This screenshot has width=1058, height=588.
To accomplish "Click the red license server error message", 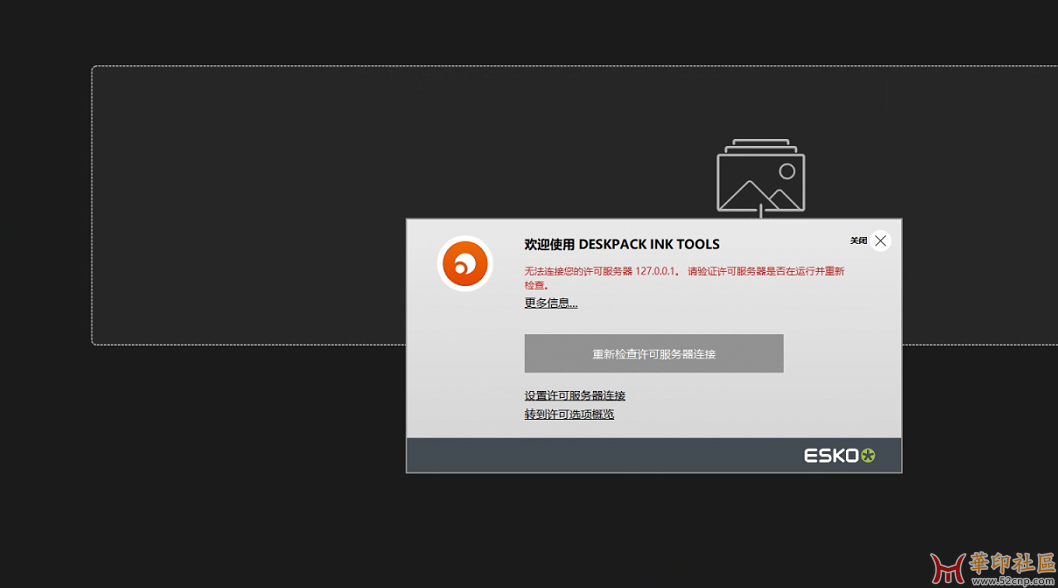I will click(x=684, y=277).
